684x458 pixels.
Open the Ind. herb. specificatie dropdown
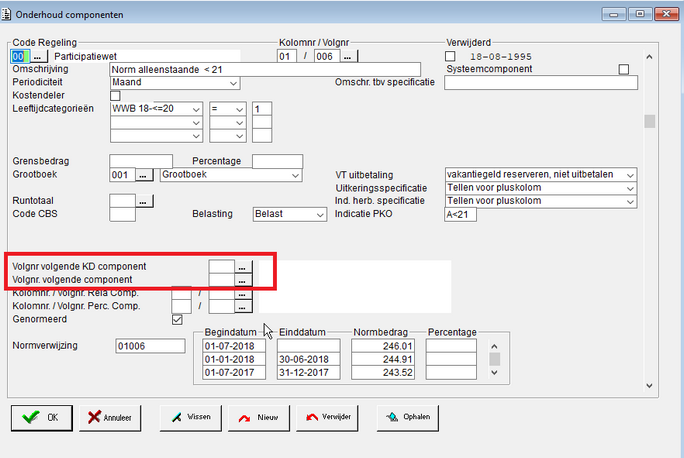point(540,201)
